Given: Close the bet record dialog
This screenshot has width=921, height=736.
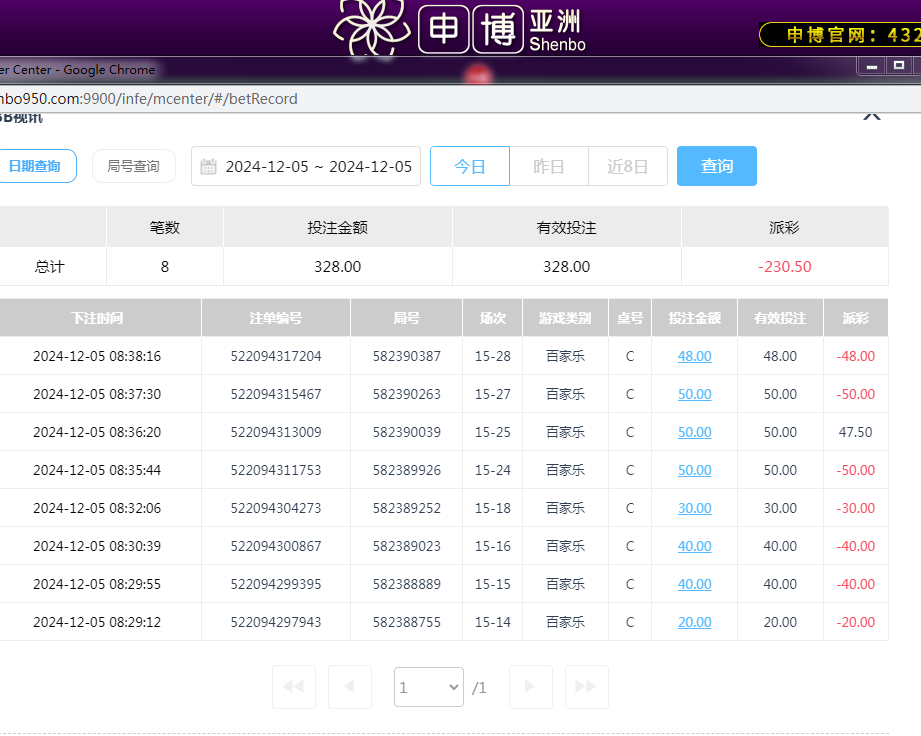Looking at the screenshot, I should pyautogui.click(x=871, y=115).
